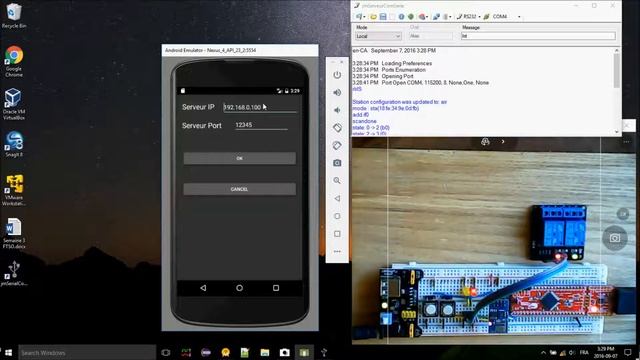The height and width of the screenshot is (360, 640).
Task: Expand the Mode combo box showing Local
Action: [378, 36]
